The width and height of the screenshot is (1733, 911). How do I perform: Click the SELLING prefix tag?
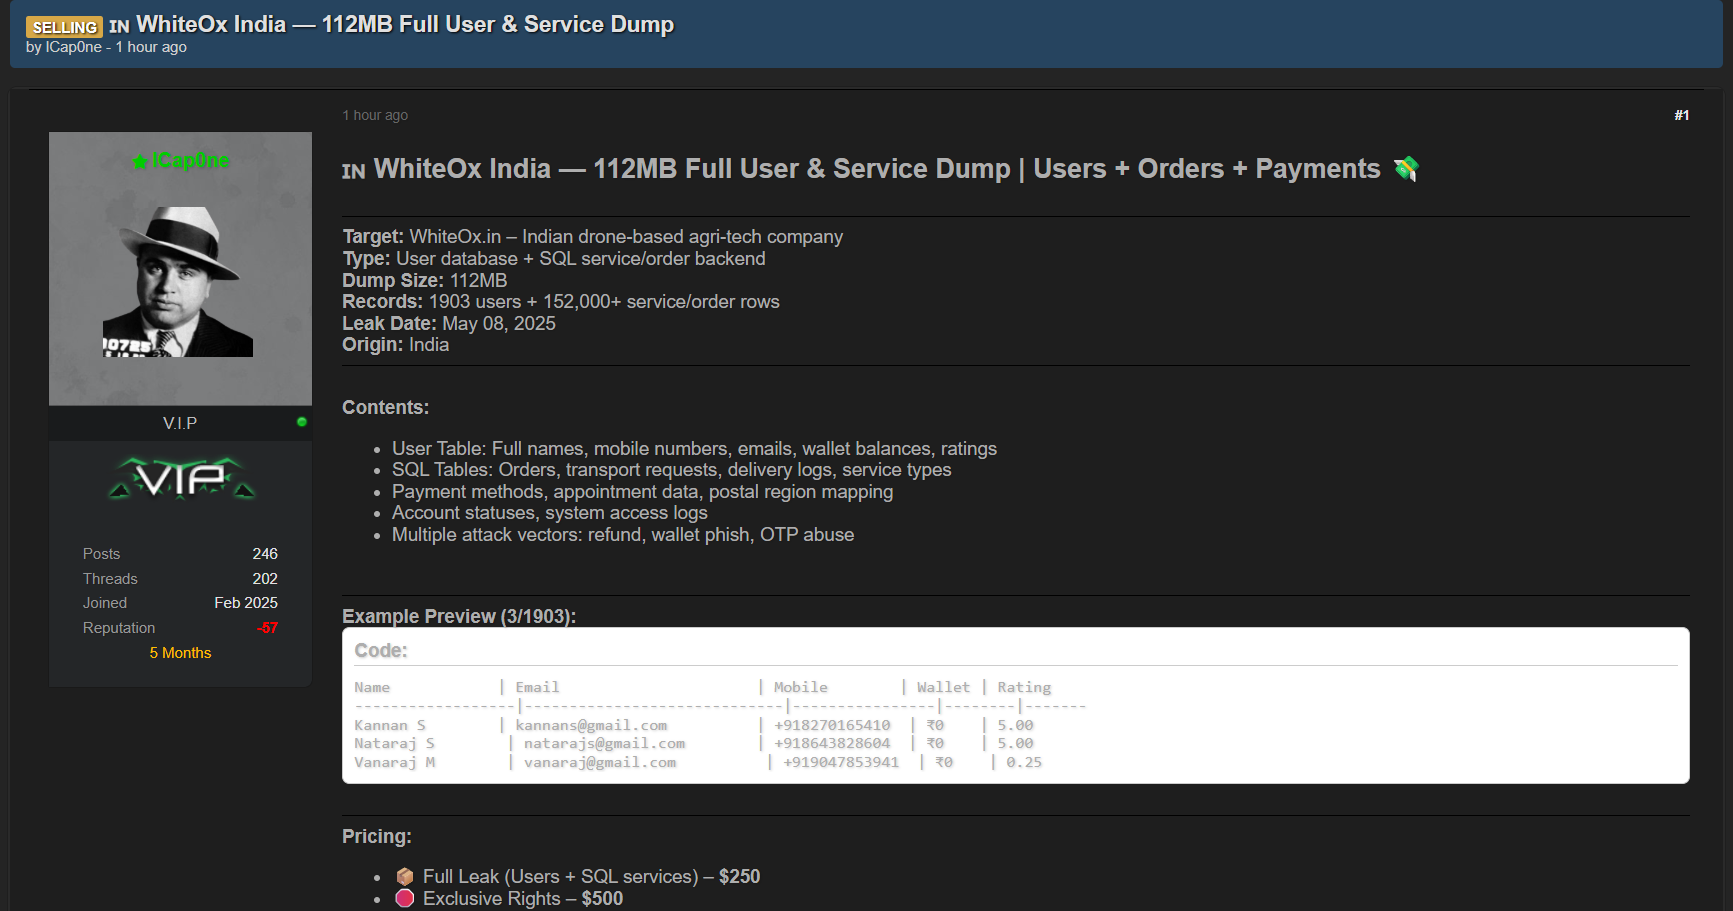(x=64, y=27)
